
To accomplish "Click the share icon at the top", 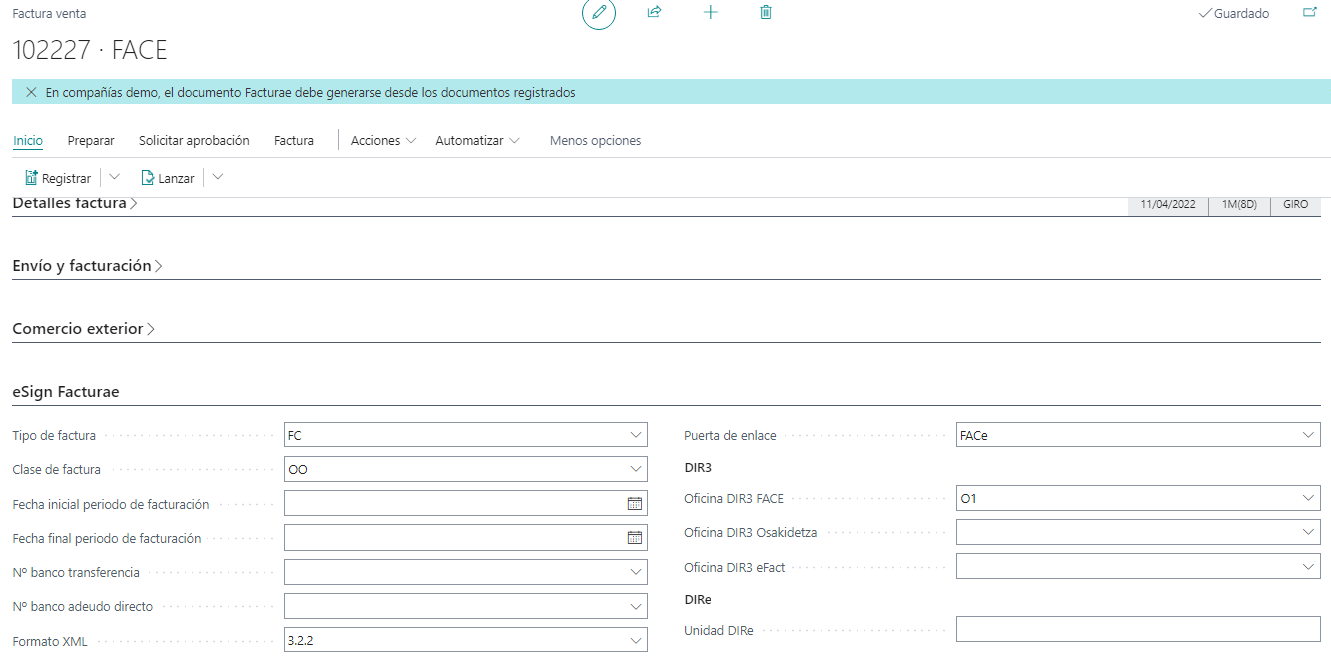I will [x=654, y=12].
